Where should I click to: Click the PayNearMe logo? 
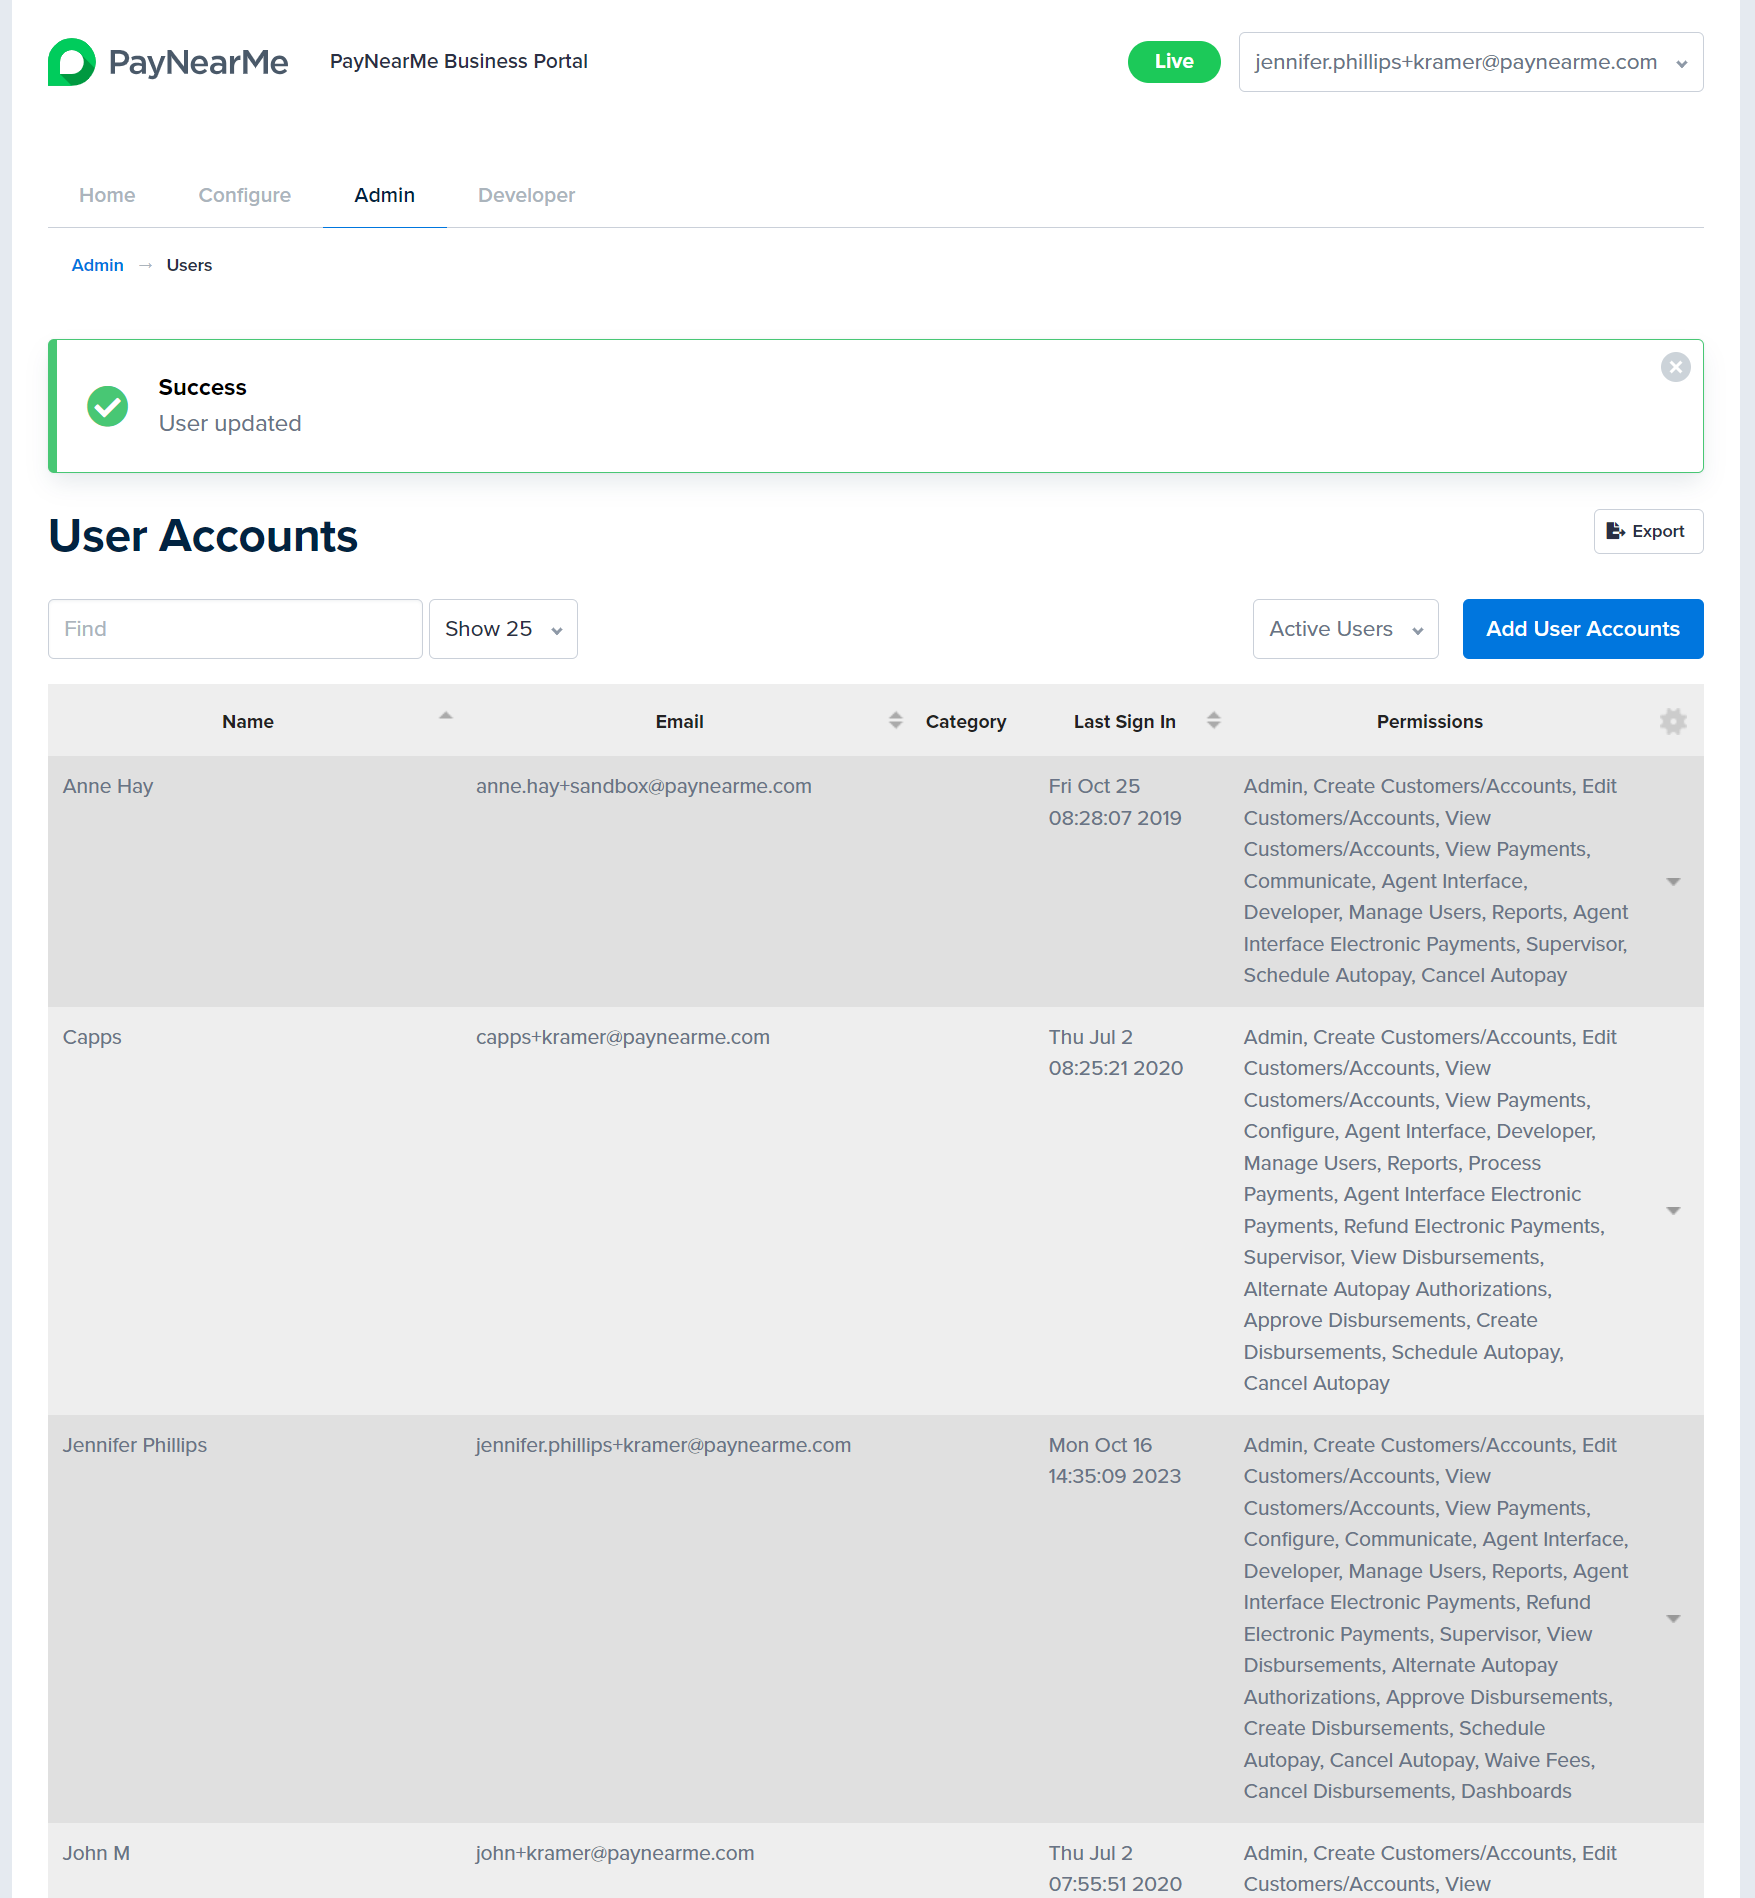point(168,62)
